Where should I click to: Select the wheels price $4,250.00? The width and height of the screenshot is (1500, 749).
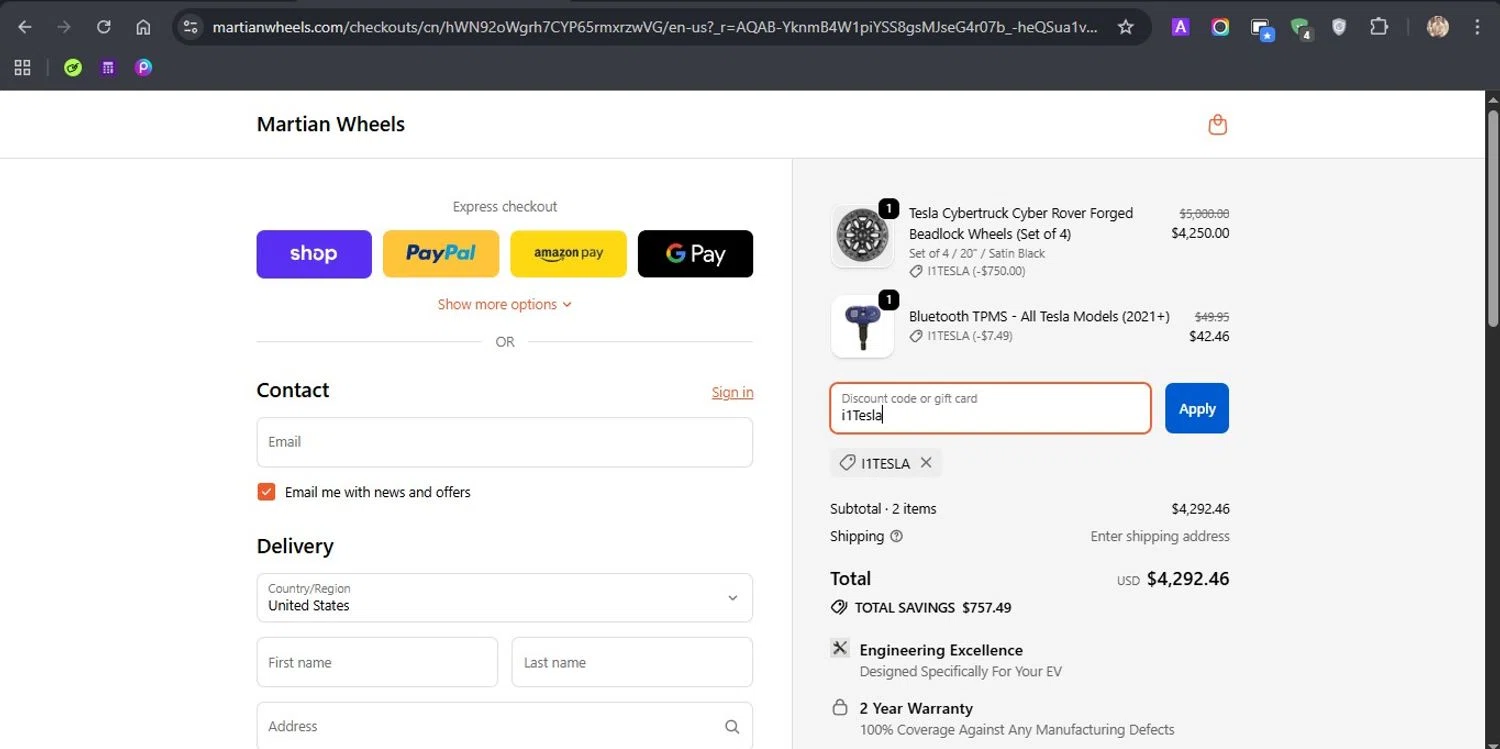pyautogui.click(x=1200, y=233)
